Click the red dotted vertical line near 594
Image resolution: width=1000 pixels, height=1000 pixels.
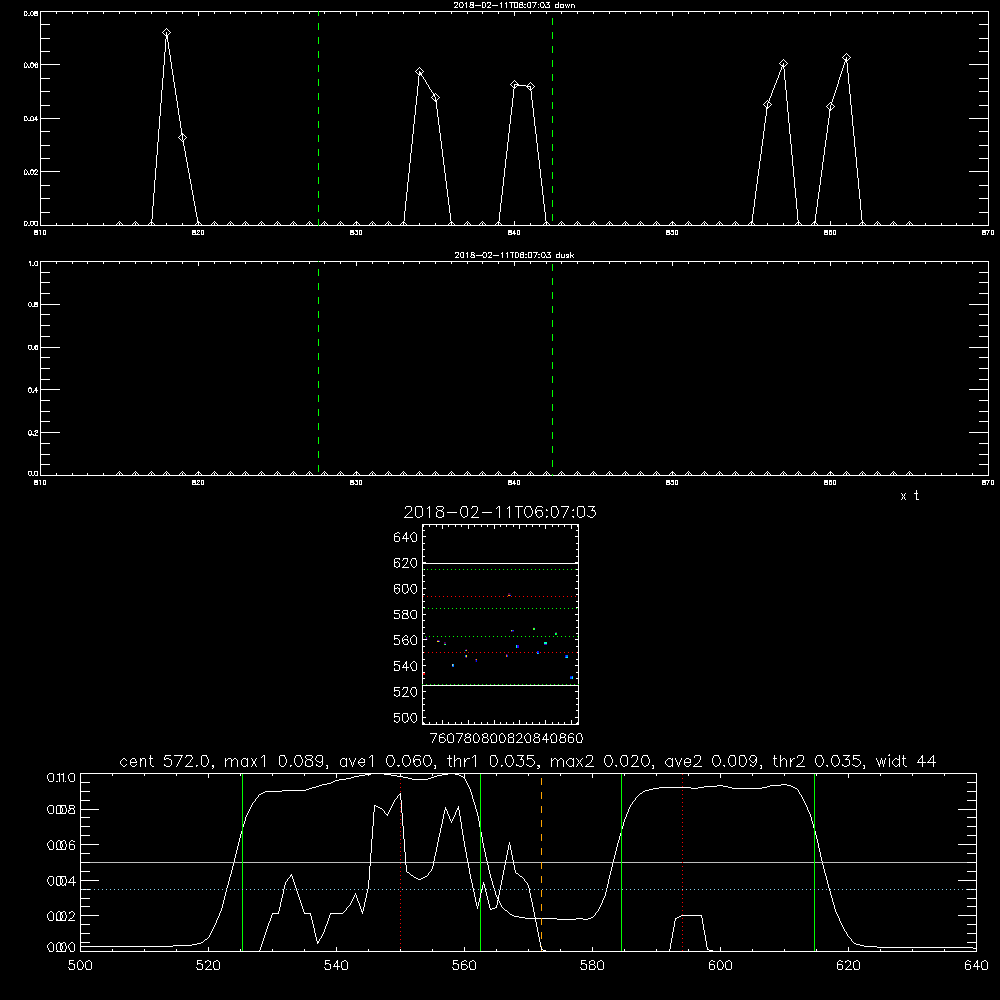(x=682, y=862)
